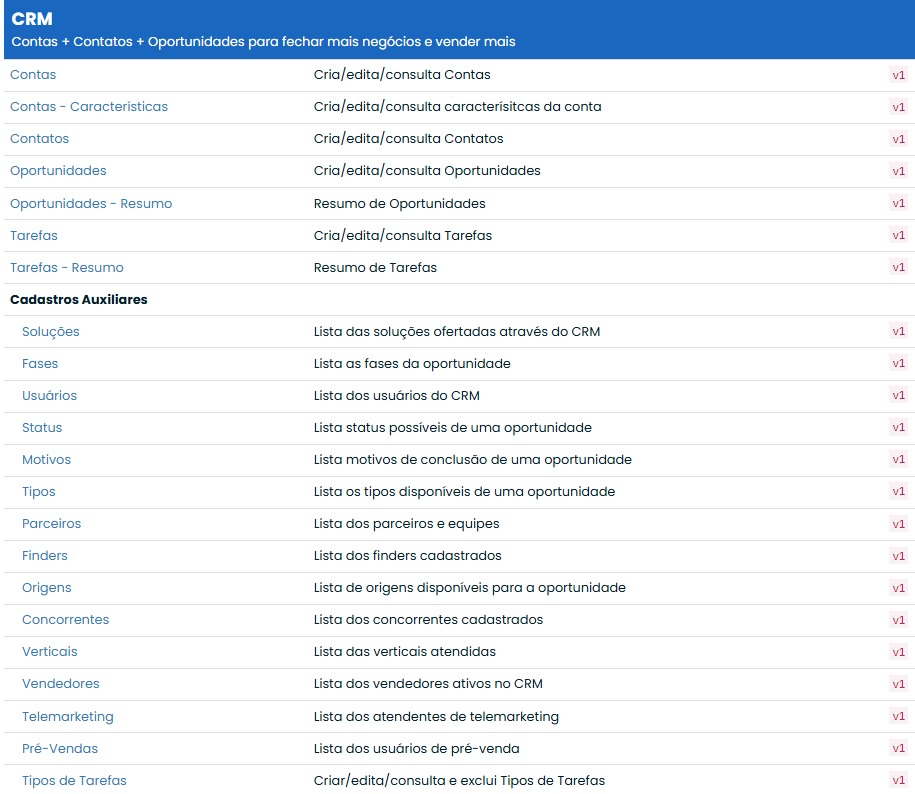Click the CRM header title

click(x=32, y=19)
